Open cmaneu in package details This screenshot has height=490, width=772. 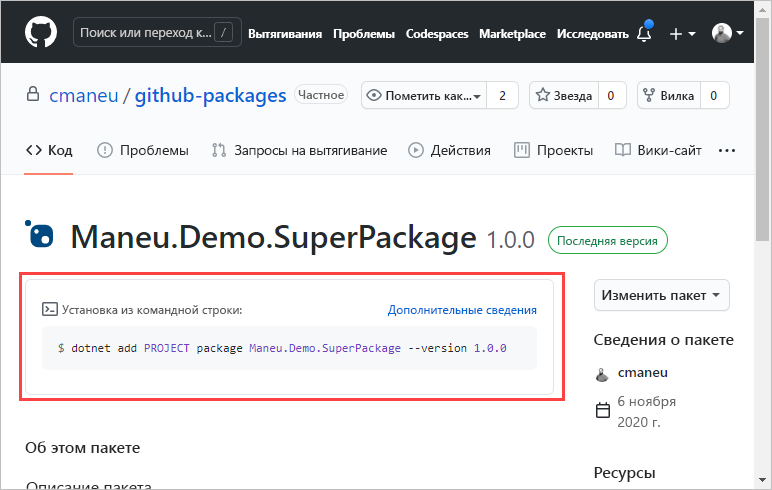click(643, 372)
